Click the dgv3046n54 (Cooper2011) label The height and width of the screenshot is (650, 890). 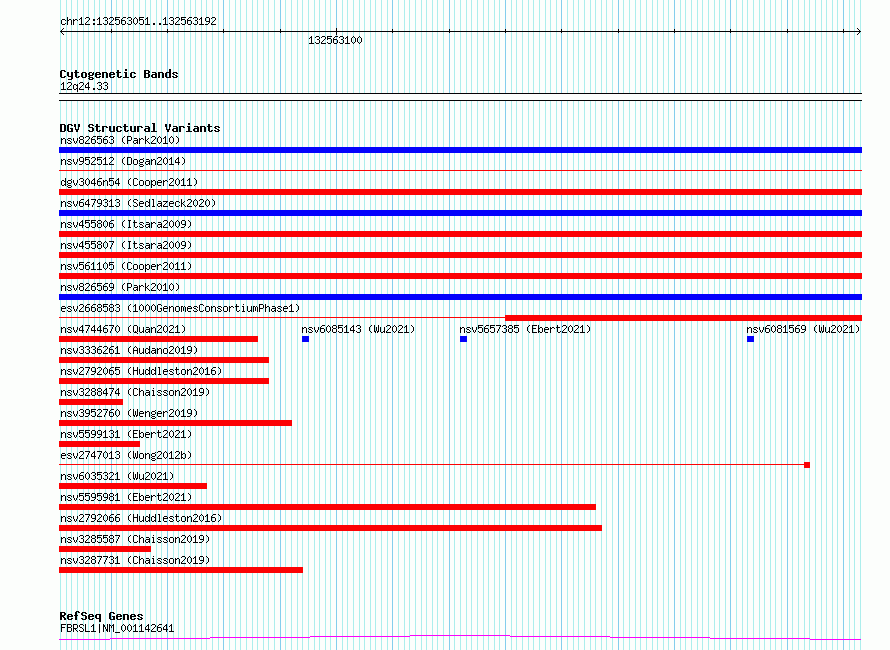pos(129,182)
